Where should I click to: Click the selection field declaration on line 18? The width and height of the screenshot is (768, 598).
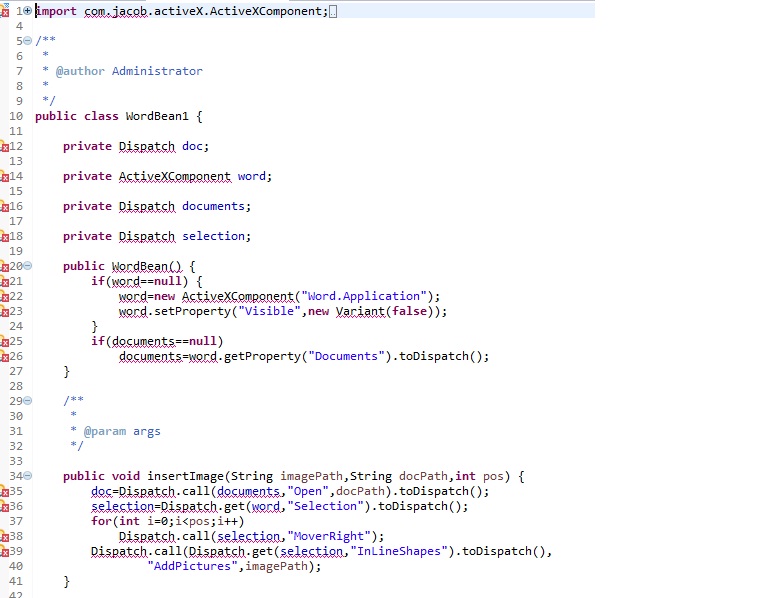tap(213, 236)
